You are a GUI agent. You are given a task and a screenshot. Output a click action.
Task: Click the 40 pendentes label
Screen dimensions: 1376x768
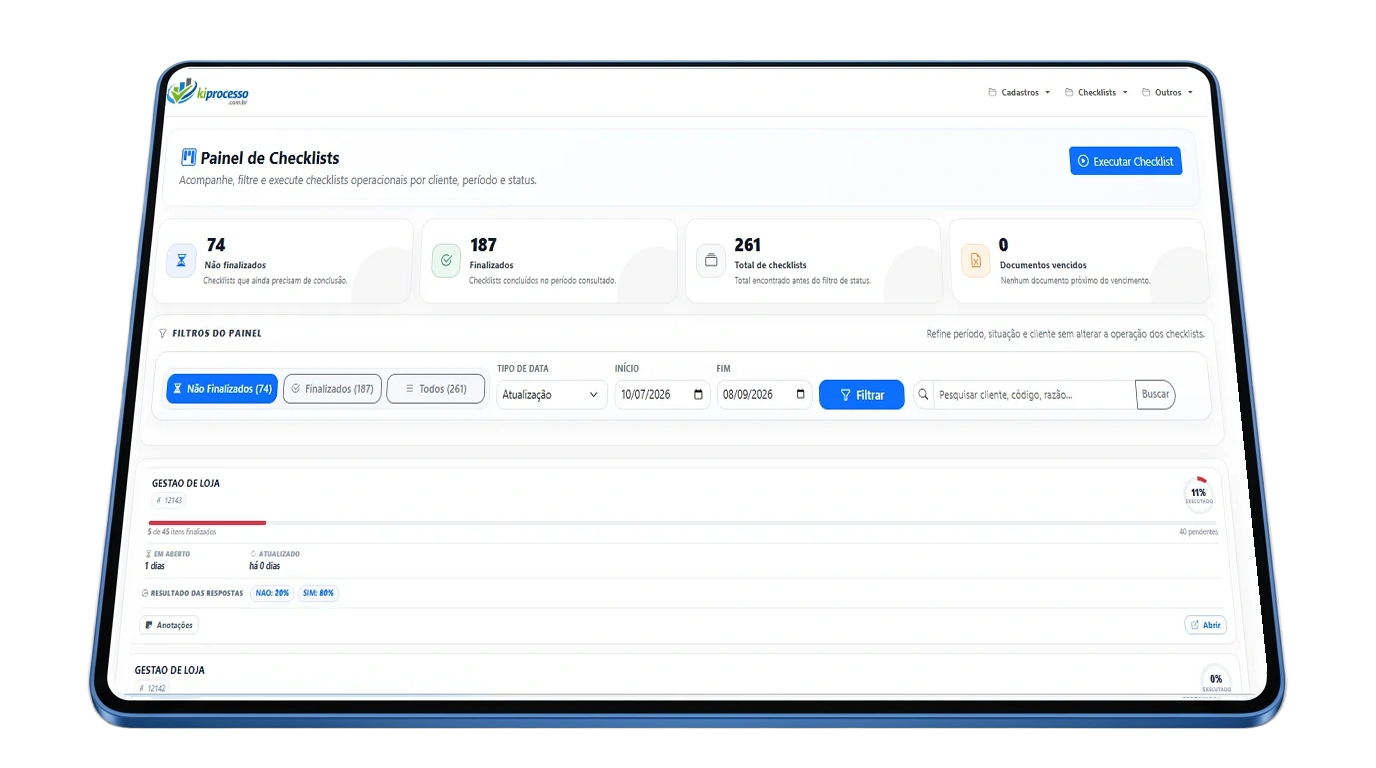[1198, 532]
